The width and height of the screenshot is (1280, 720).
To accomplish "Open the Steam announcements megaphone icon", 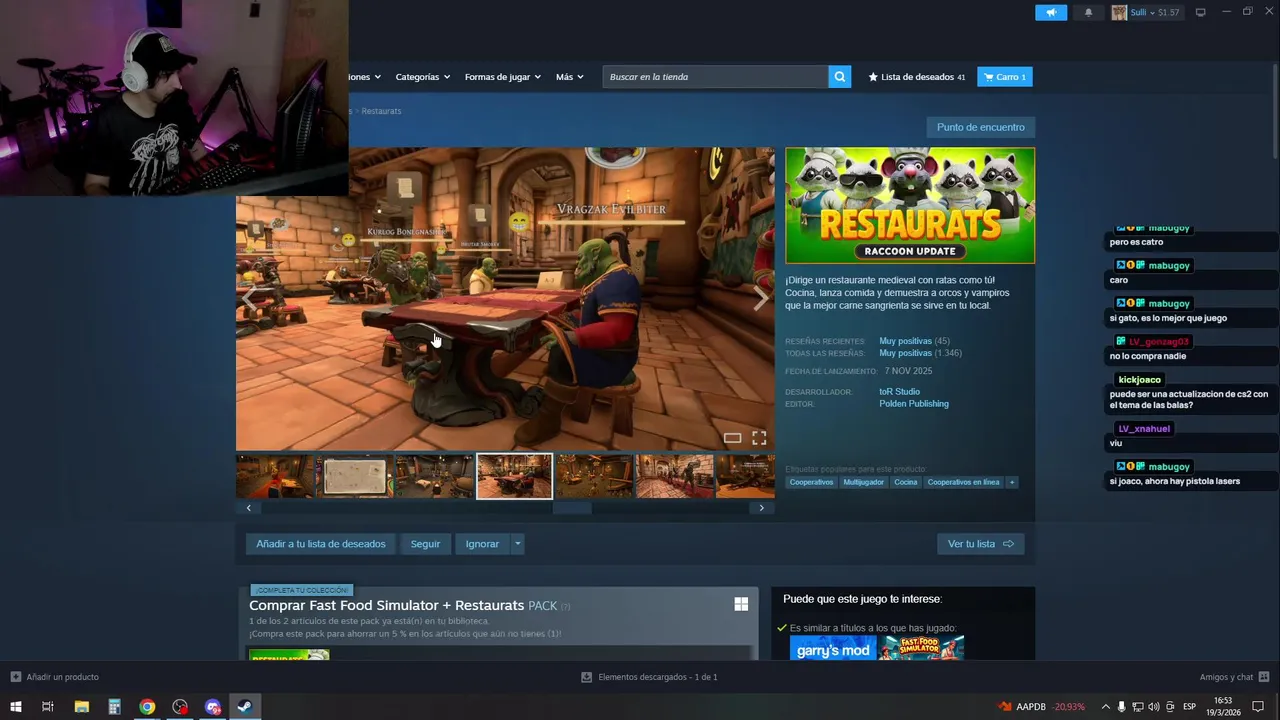I will tap(1051, 12).
